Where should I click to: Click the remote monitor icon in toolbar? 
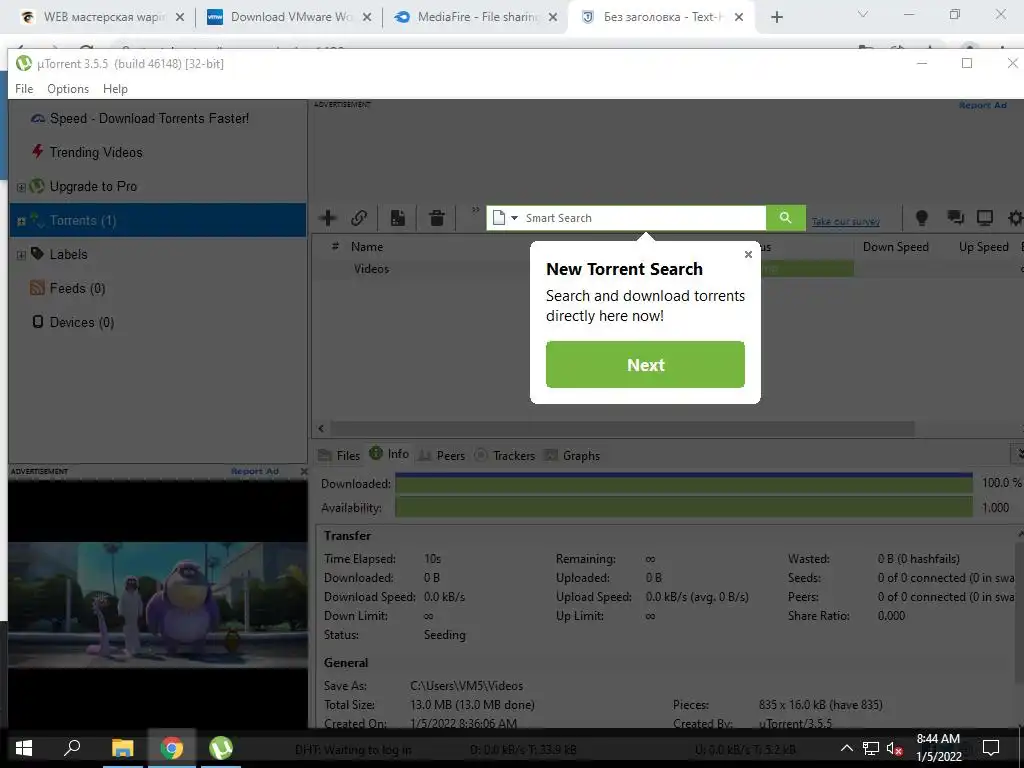pos(984,217)
